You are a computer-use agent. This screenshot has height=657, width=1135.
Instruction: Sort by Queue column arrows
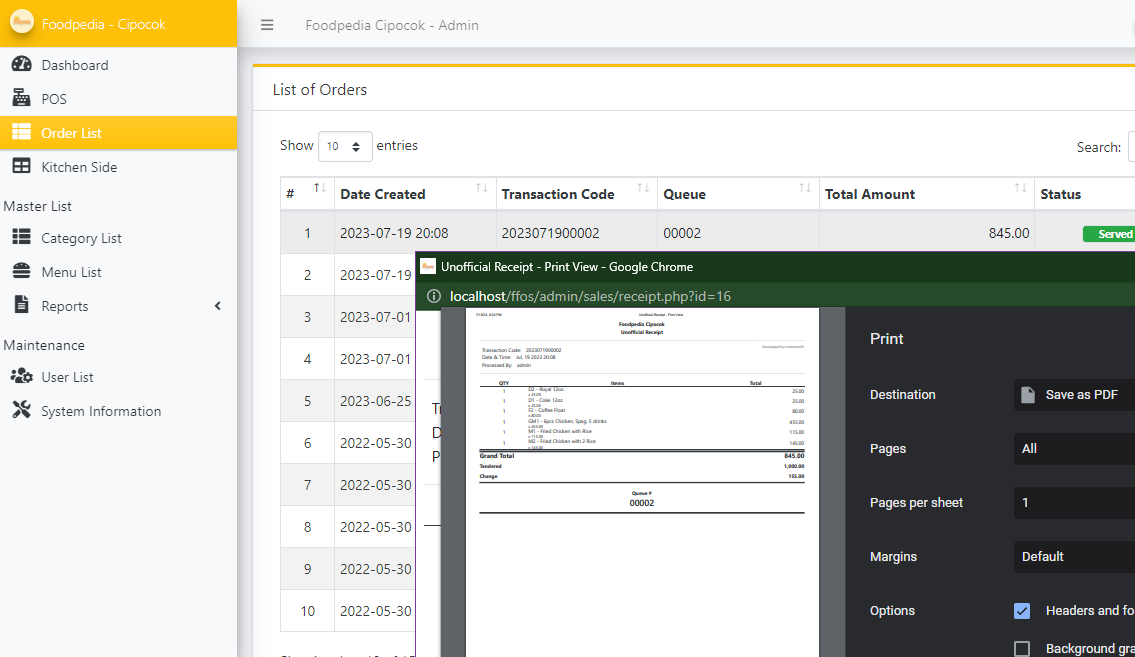pyautogui.click(x=805, y=188)
